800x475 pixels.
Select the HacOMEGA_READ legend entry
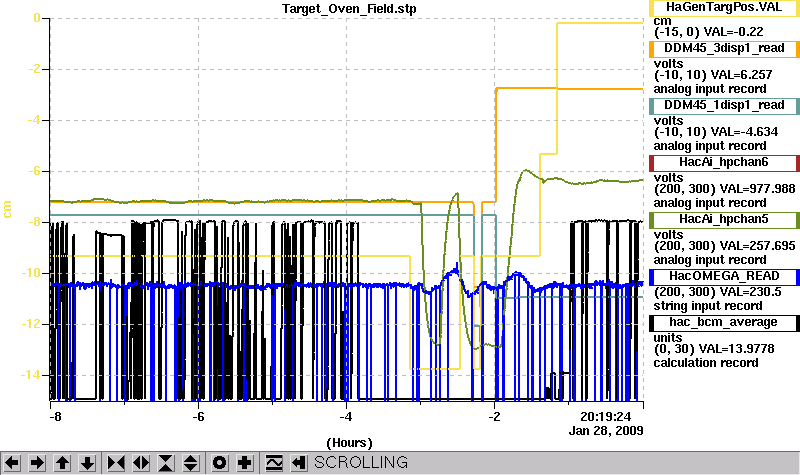tap(724, 277)
